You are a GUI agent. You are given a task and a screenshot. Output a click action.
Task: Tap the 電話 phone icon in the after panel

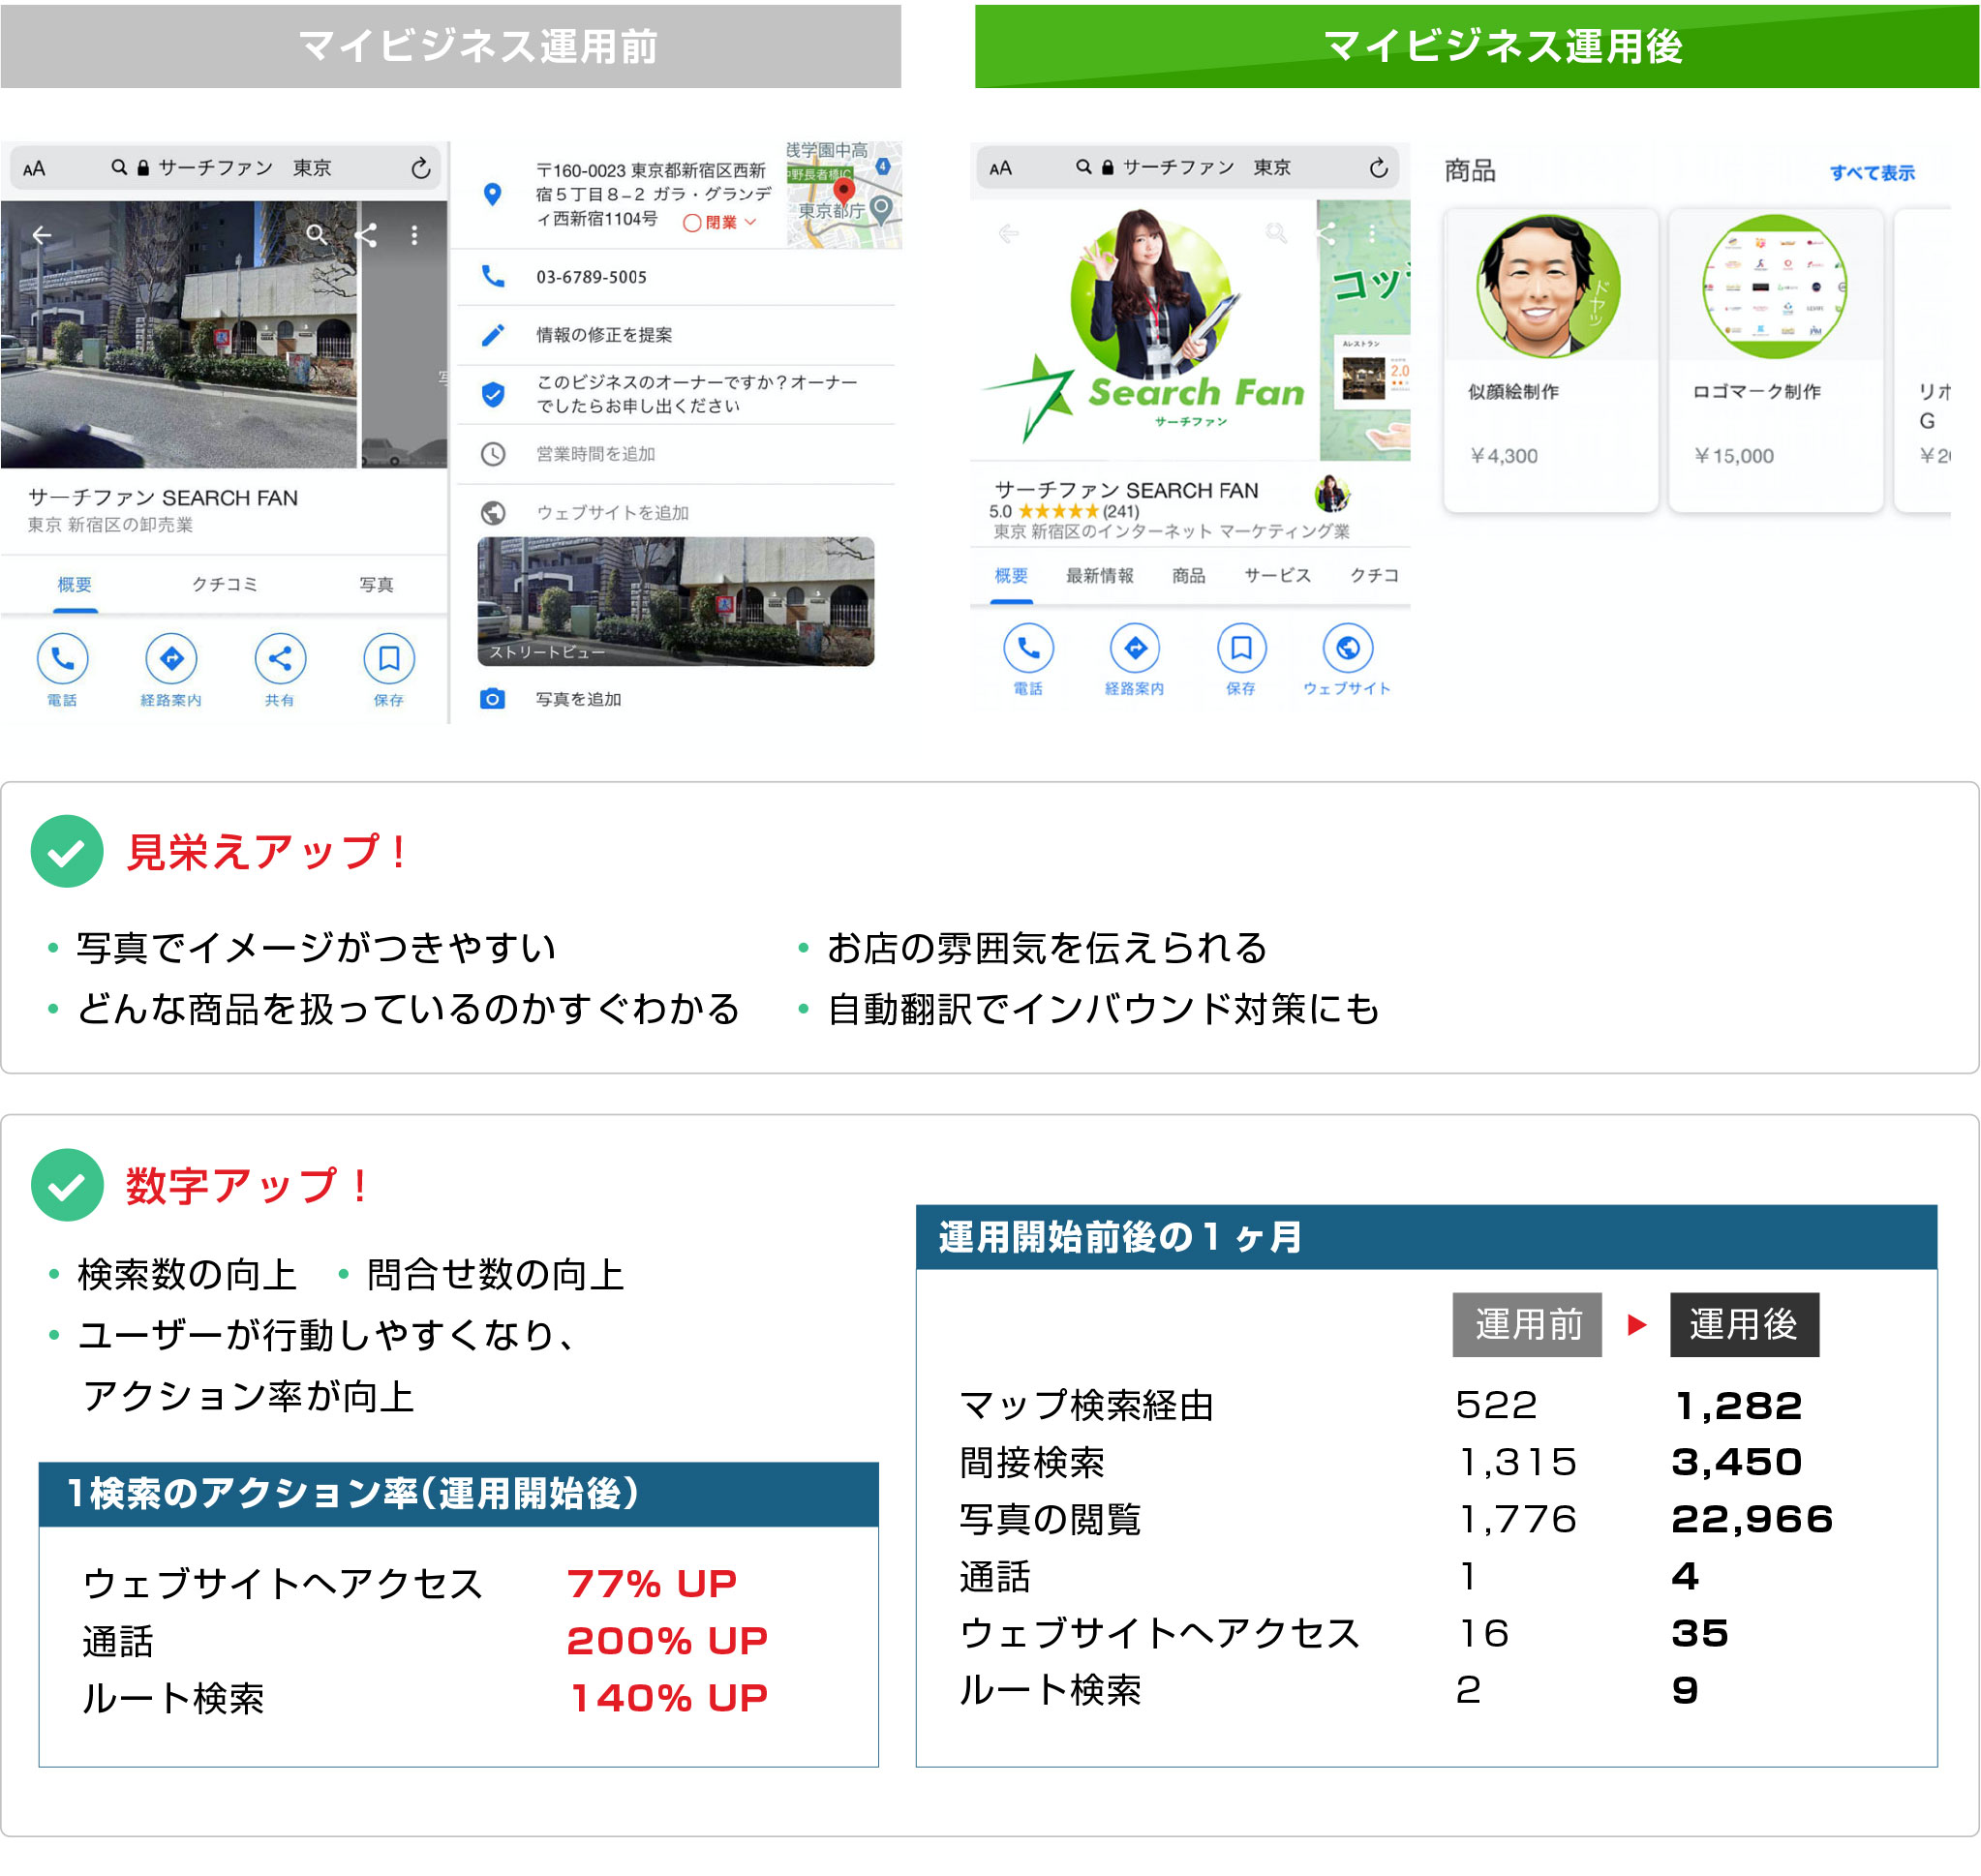tap(1028, 648)
